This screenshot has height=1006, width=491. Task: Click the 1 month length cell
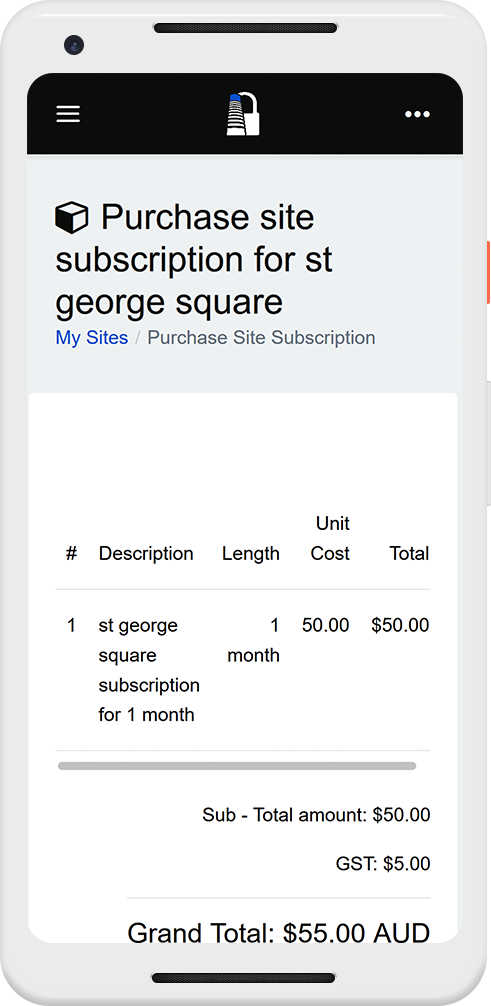click(254, 640)
